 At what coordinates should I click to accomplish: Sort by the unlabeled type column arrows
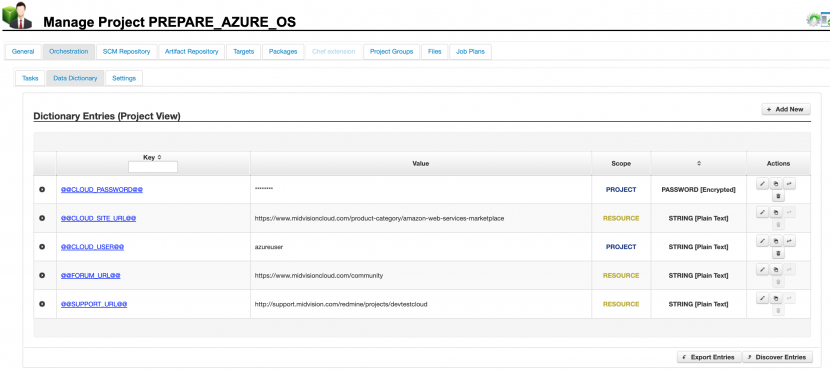coord(699,163)
